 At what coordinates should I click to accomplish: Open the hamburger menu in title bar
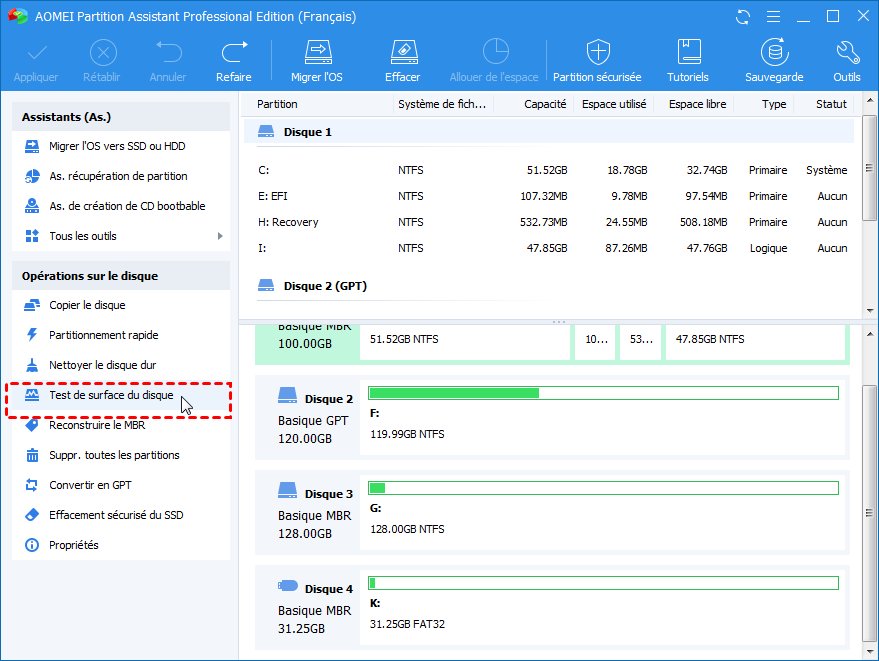773,17
